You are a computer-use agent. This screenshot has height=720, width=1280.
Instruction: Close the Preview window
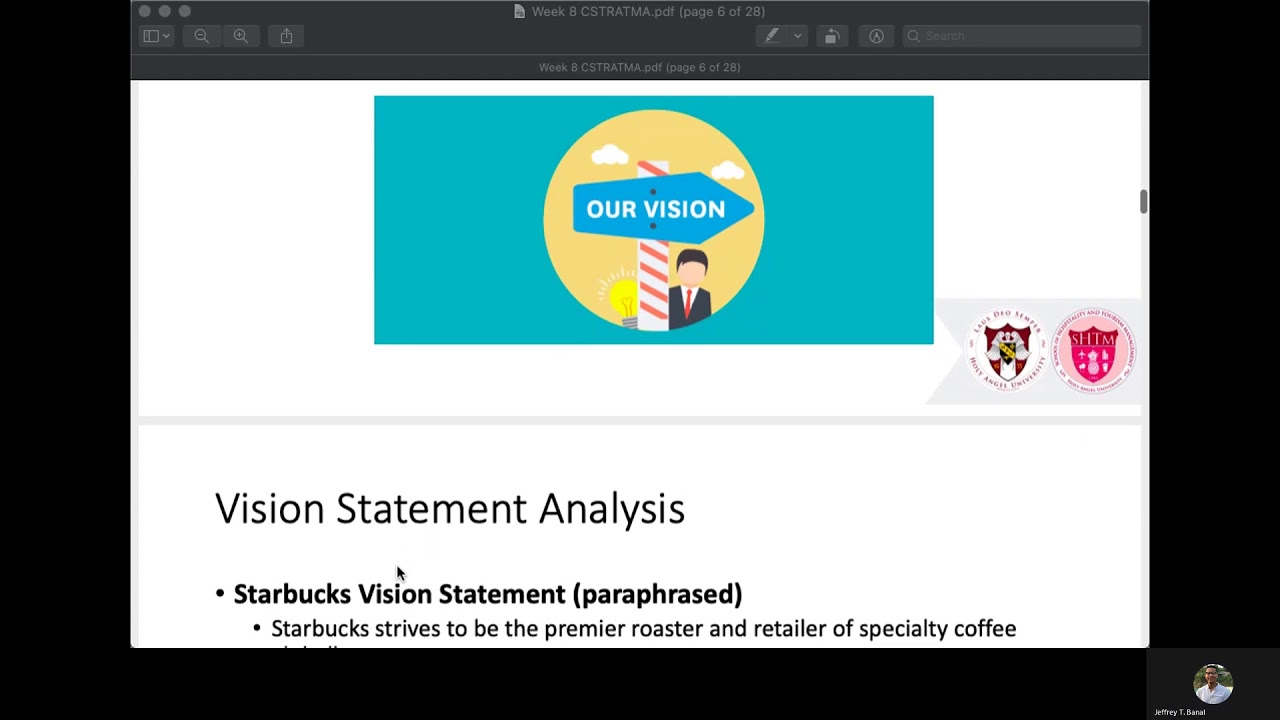pos(144,11)
